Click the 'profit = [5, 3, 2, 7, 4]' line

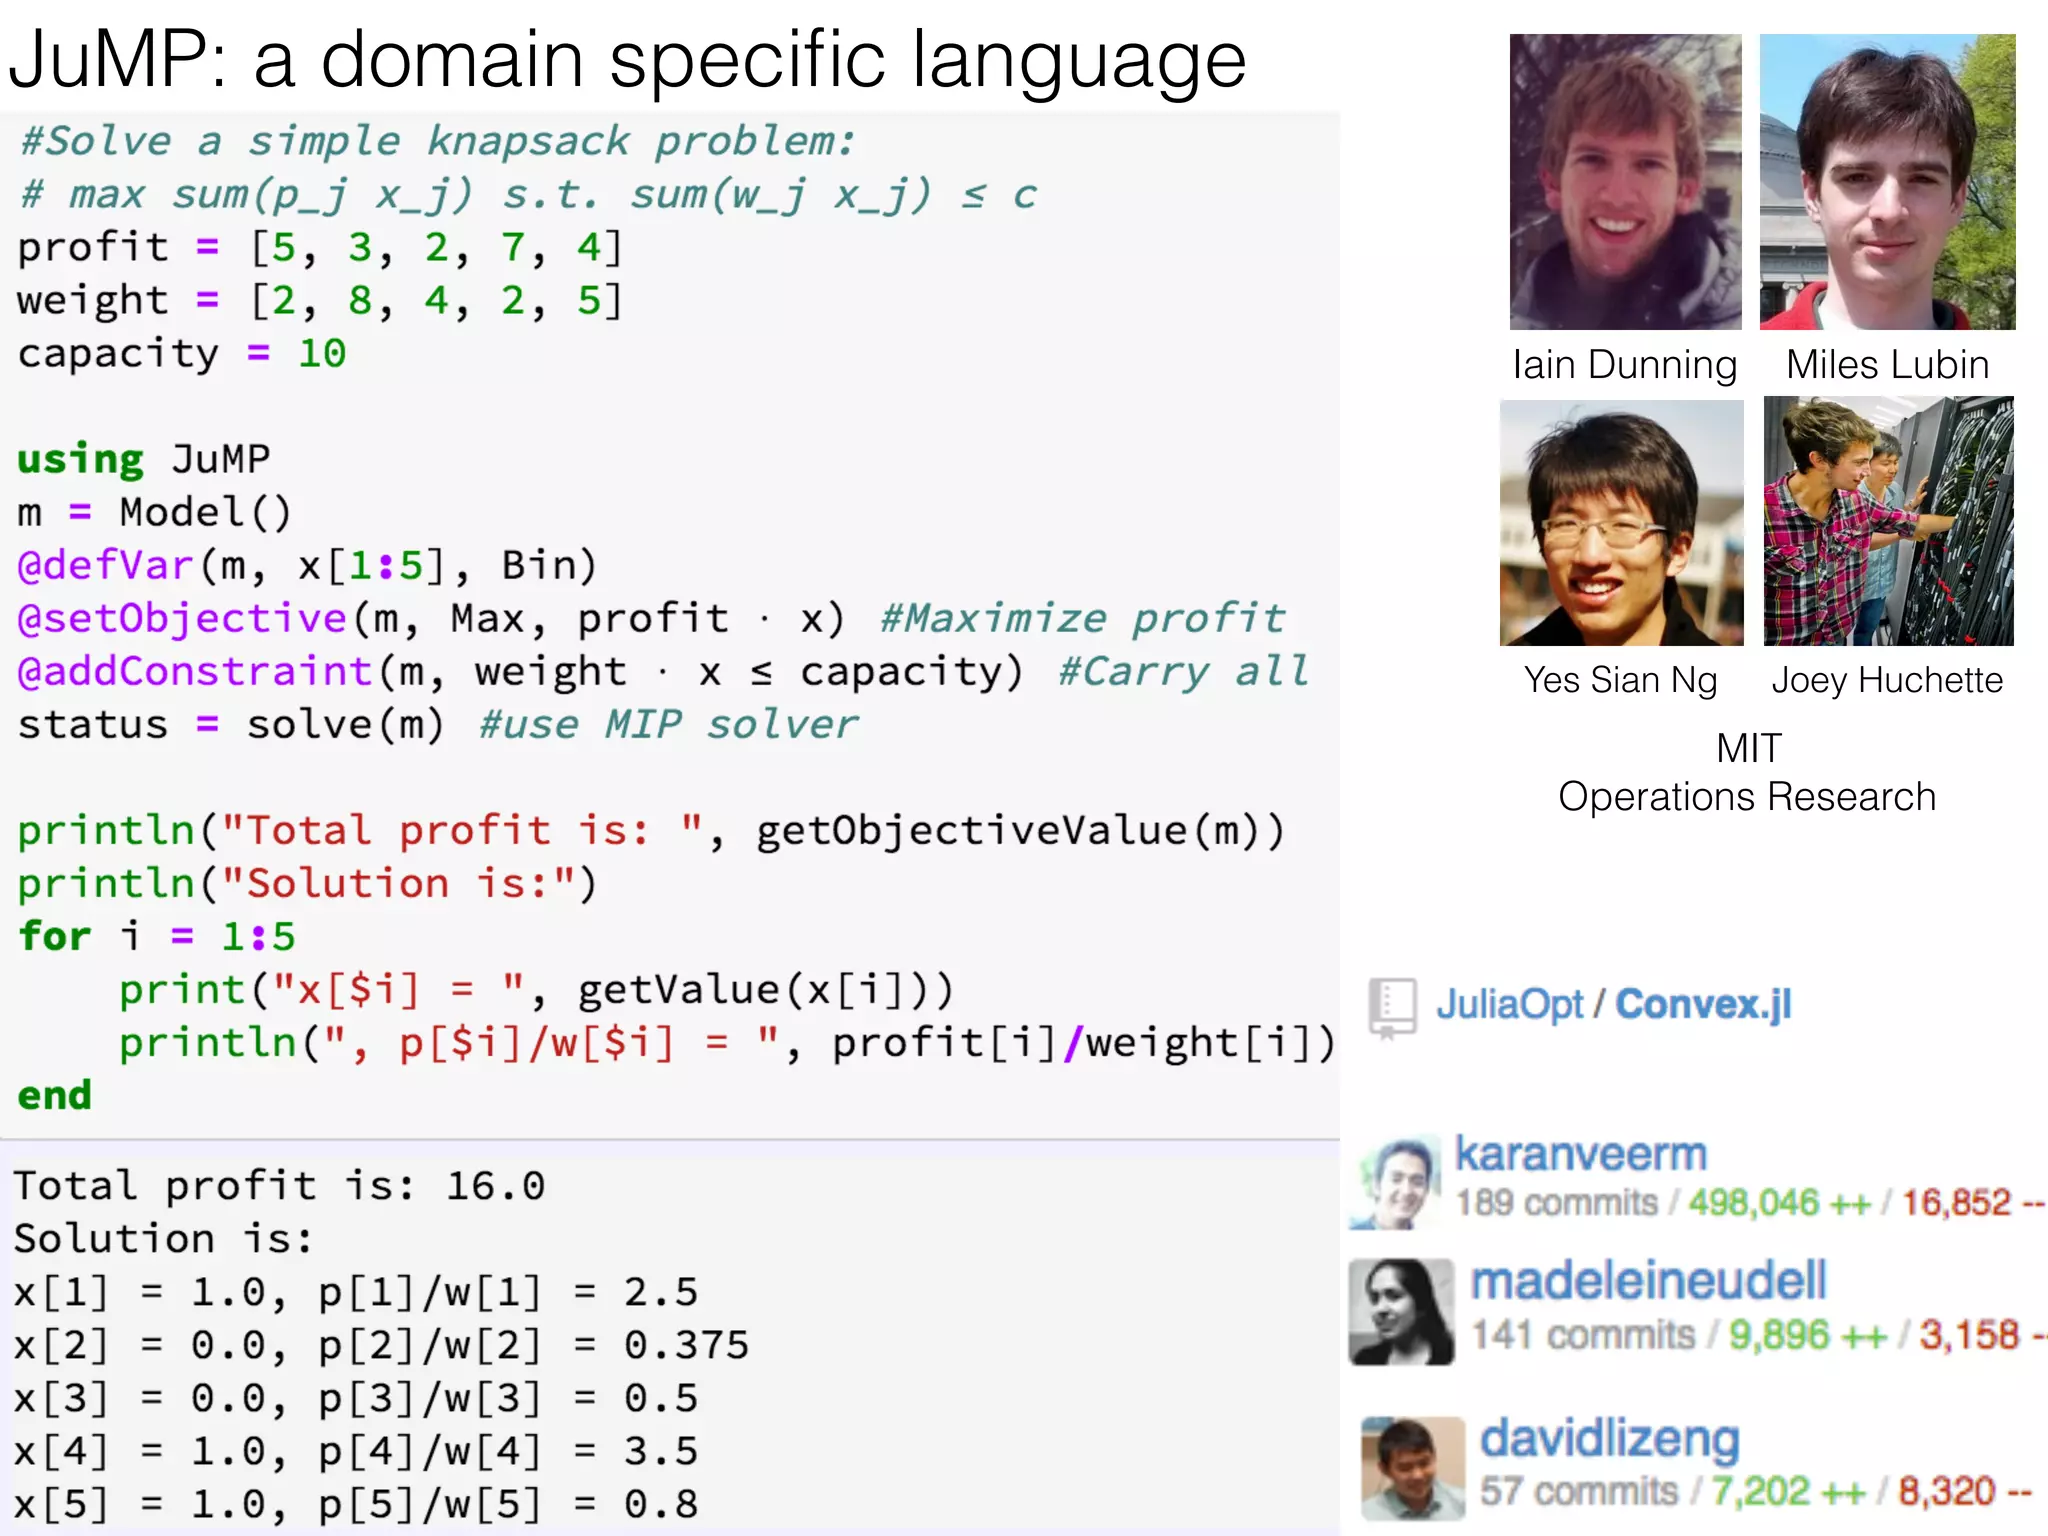point(320,248)
